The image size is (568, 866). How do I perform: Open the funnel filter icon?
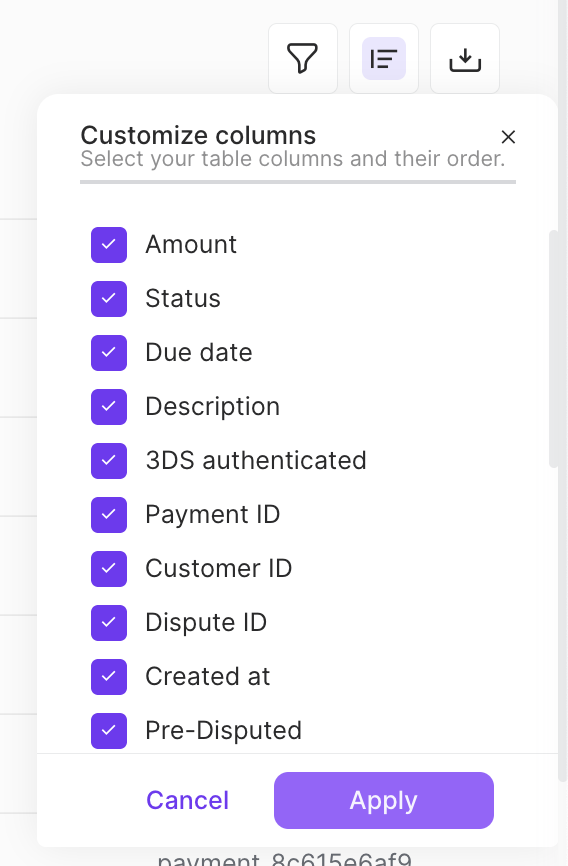303,59
